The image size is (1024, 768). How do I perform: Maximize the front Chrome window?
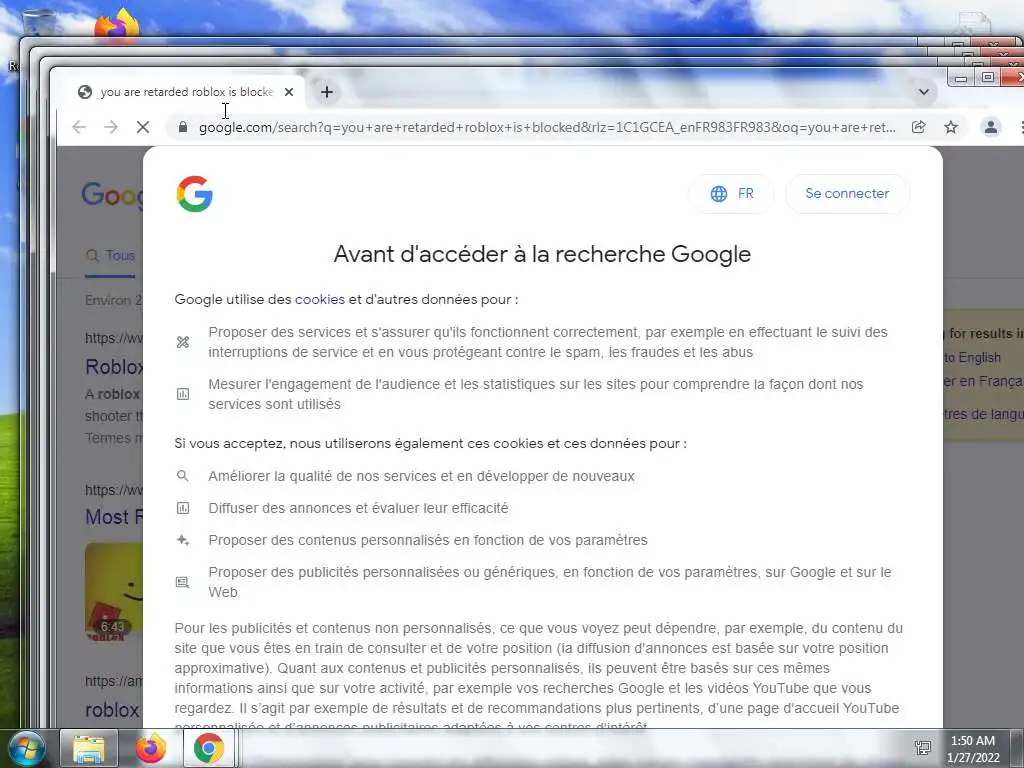(988, 78)
